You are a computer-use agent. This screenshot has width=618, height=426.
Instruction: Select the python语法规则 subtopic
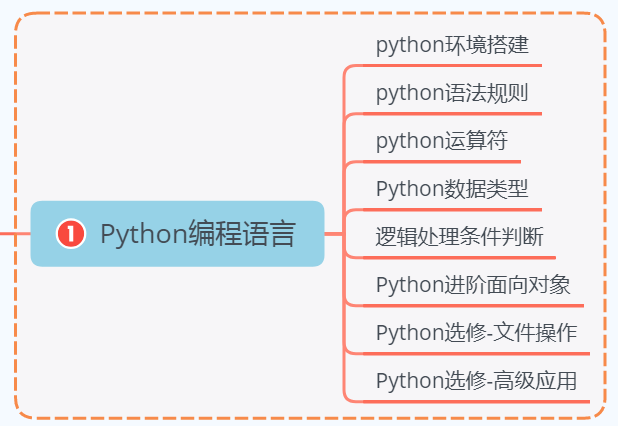click(x=452, y=93)
